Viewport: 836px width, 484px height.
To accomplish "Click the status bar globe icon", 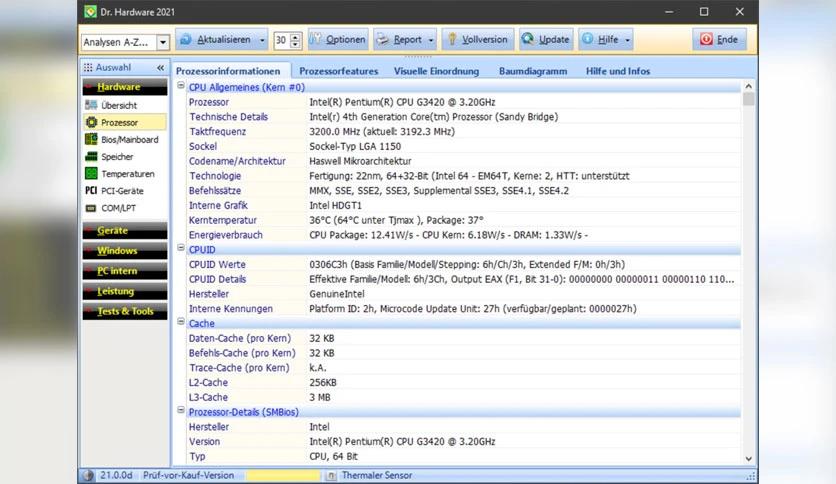I will pyautogui.click(x=88, y=475).
